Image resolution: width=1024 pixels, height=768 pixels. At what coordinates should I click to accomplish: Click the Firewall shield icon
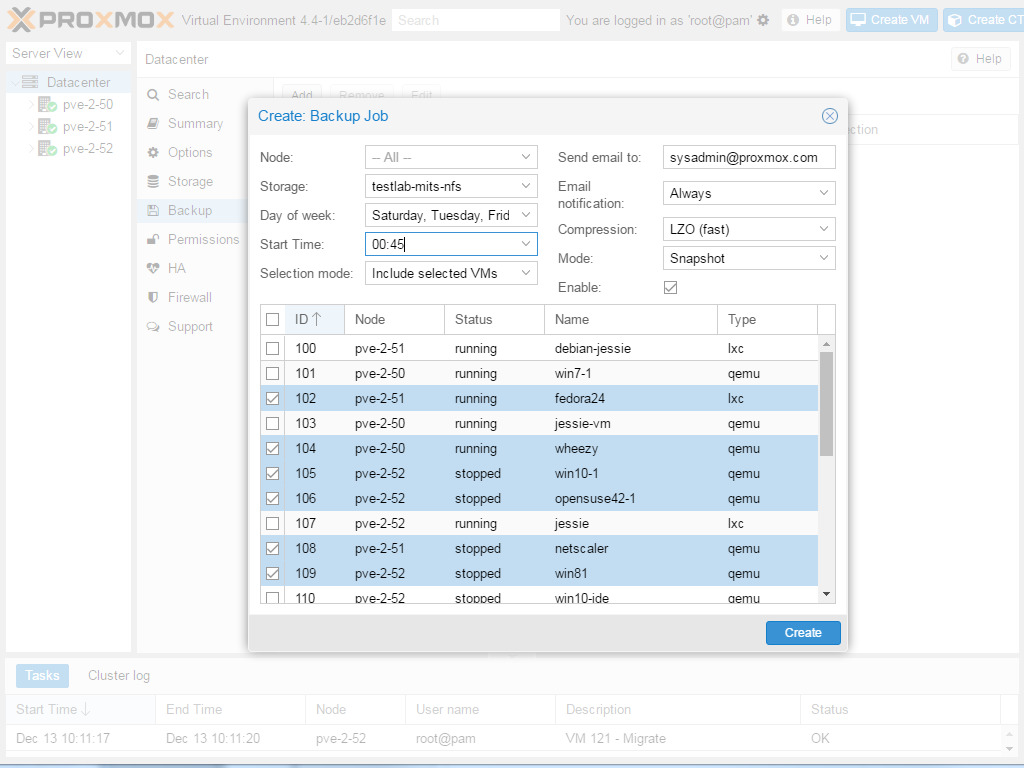click(x=153, y=297)
